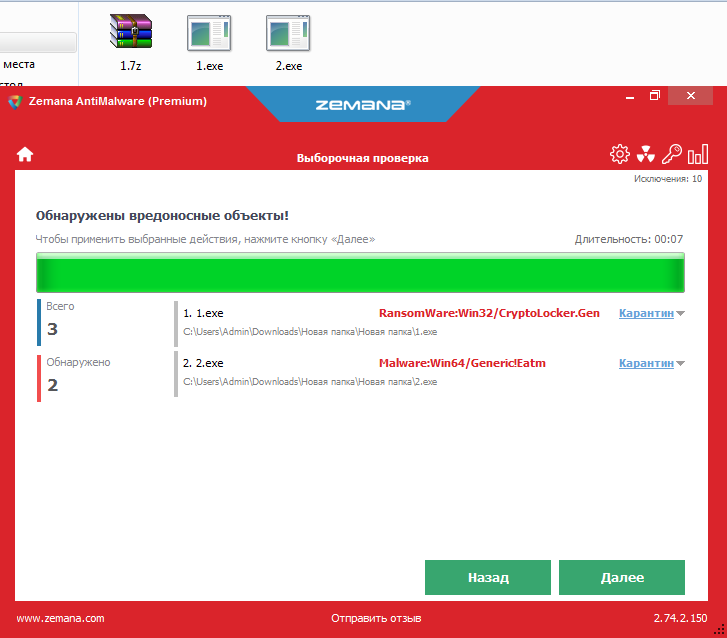Click file path ending in \2.exe
The height and width of the screenshot is (638, 727).
coord(310,382)
